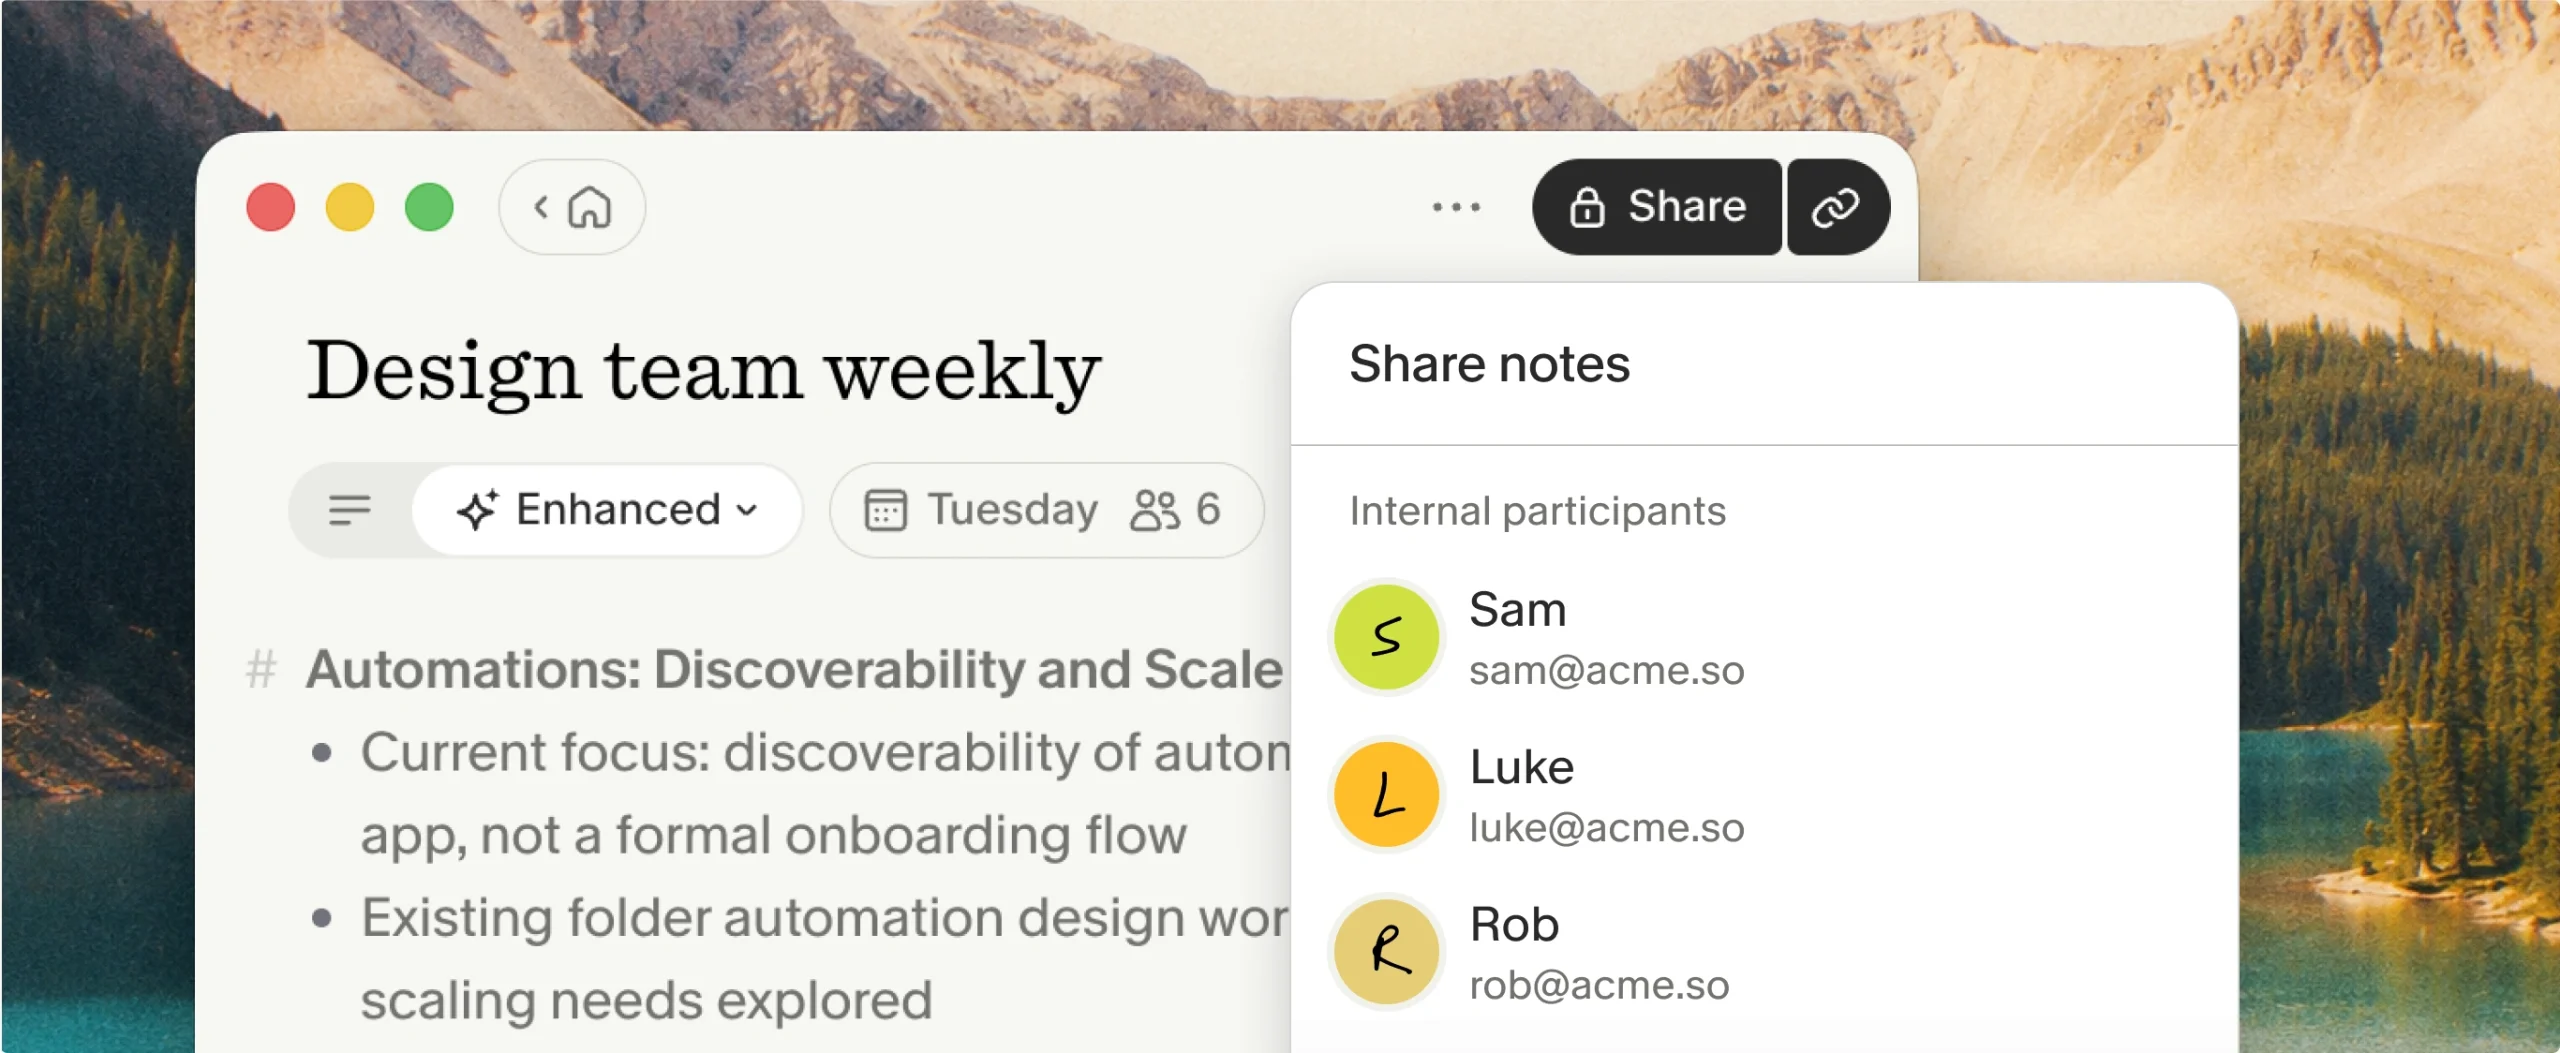Click the 6 attendees count
This screenshot has height=1053, width=2560.
tap(1208, 510)
